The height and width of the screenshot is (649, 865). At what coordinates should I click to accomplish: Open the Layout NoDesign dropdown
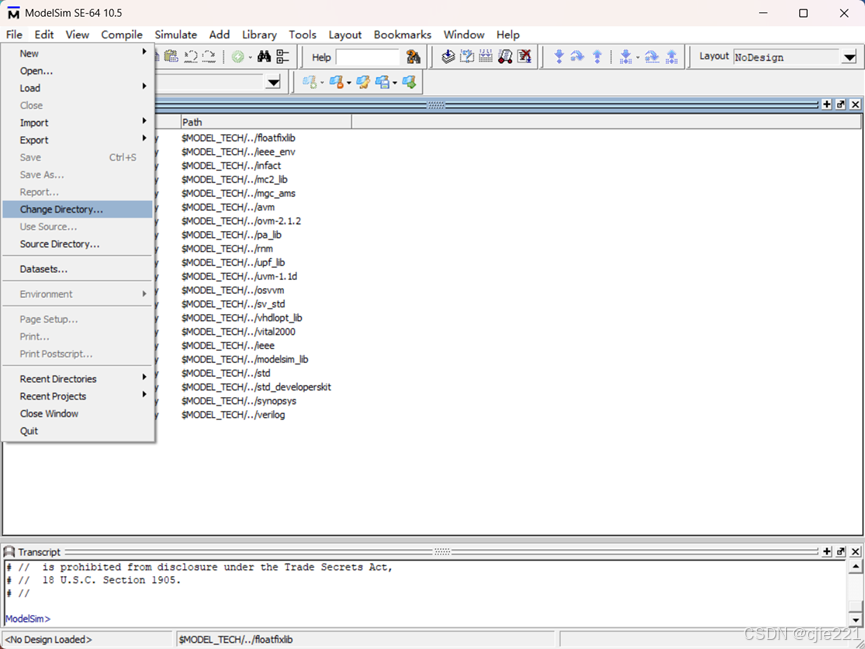(x=849, y=57)
